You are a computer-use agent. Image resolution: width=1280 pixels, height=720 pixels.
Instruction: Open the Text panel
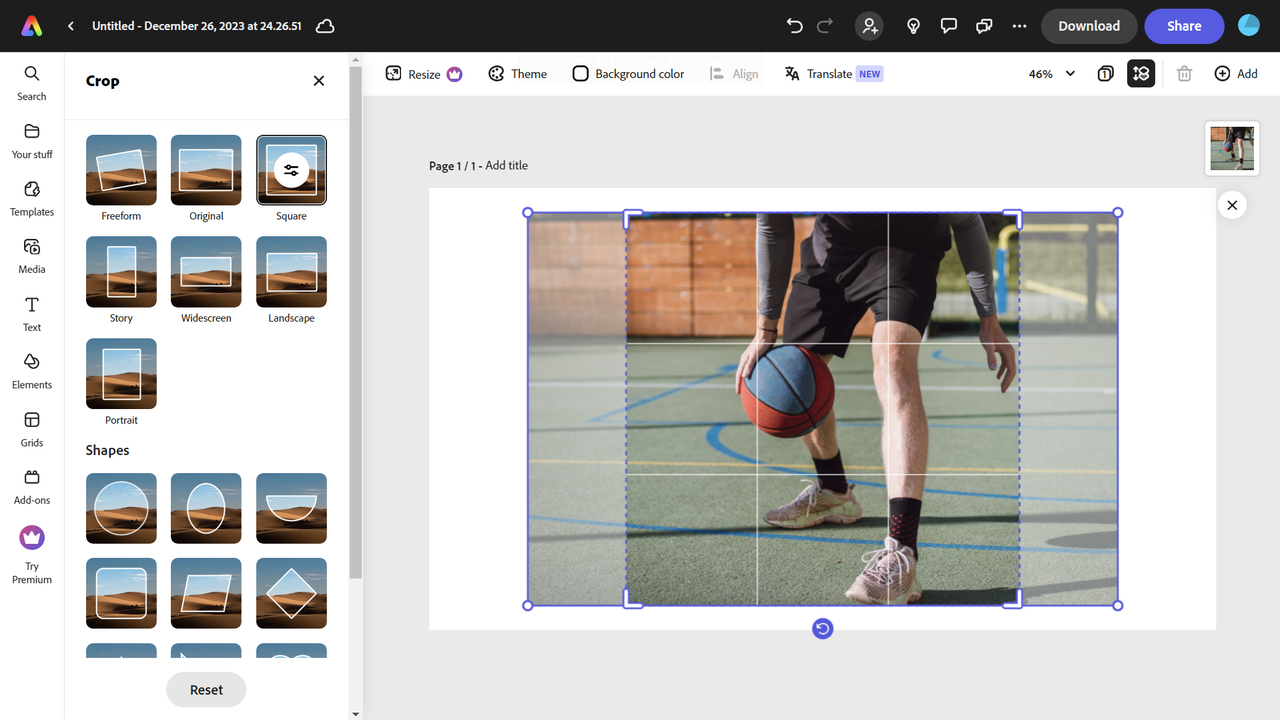(x=31, y=312)
